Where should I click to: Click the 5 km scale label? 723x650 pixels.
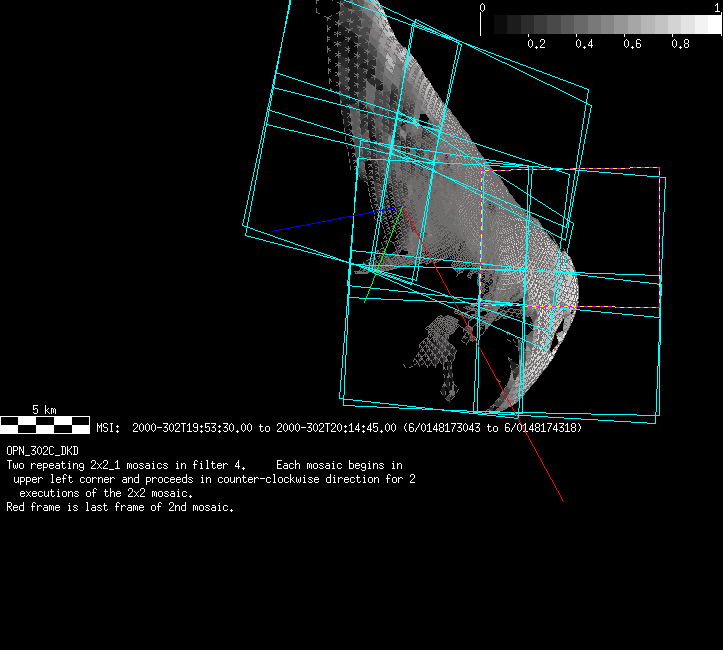(x=43, y=410)
